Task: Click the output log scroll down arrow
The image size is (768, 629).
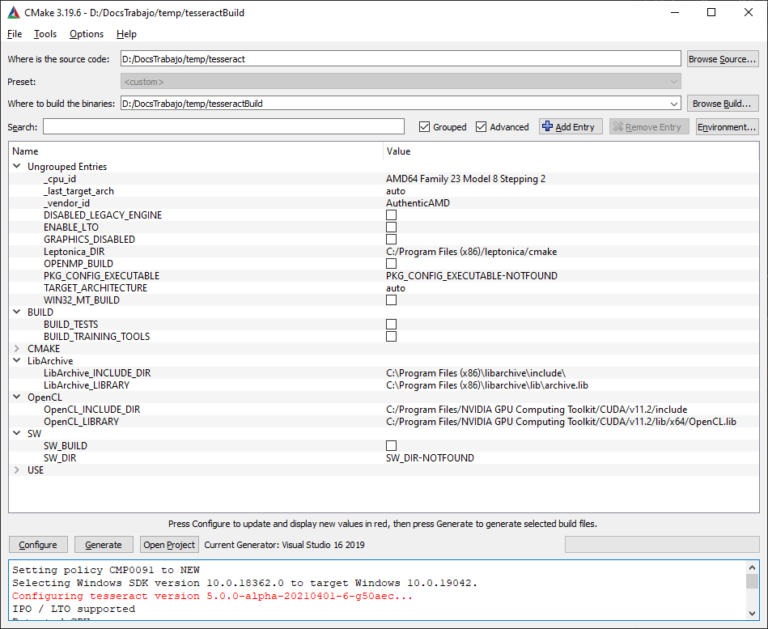Action: click(752, 613)
